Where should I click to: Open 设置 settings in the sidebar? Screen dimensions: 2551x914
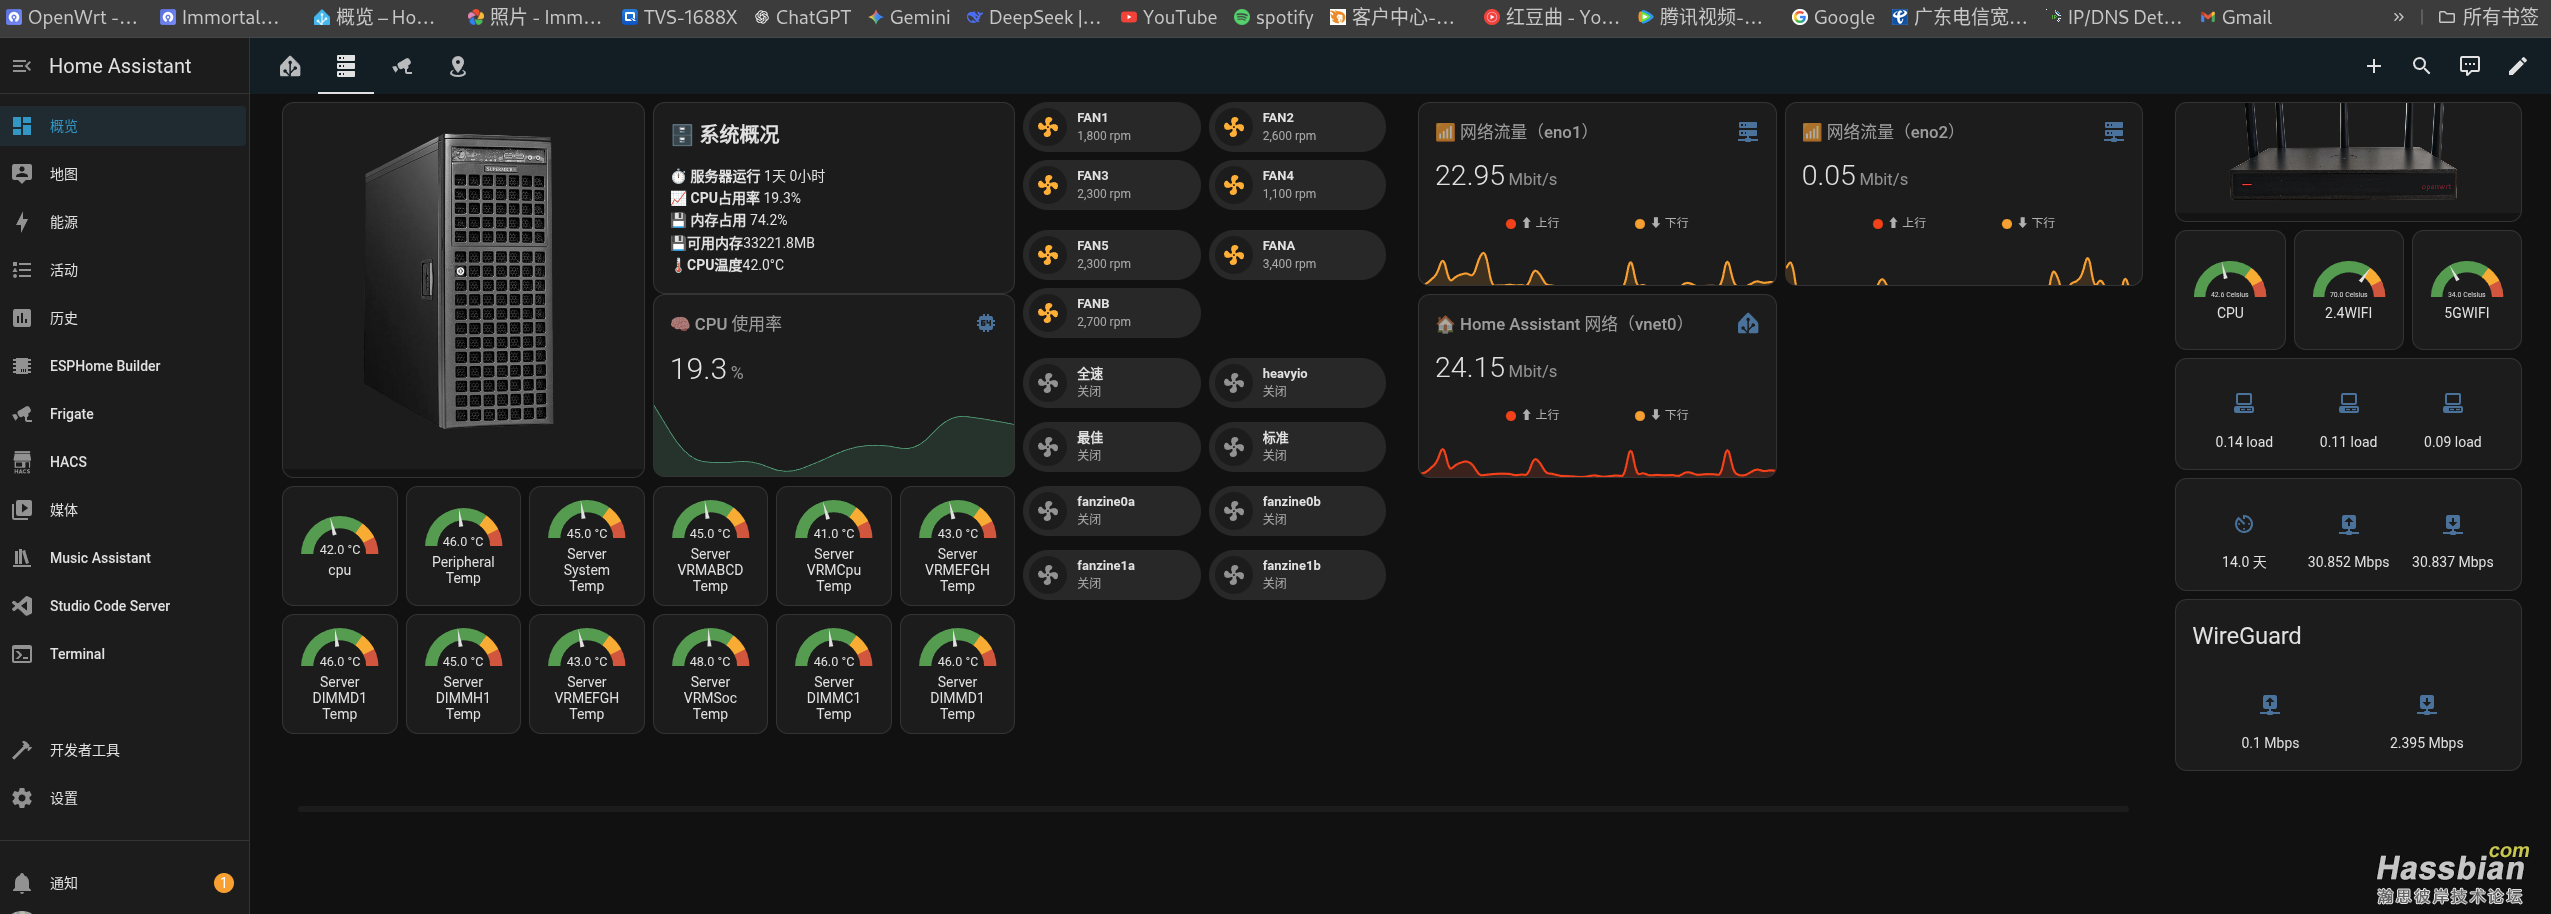tap(64, 798)
